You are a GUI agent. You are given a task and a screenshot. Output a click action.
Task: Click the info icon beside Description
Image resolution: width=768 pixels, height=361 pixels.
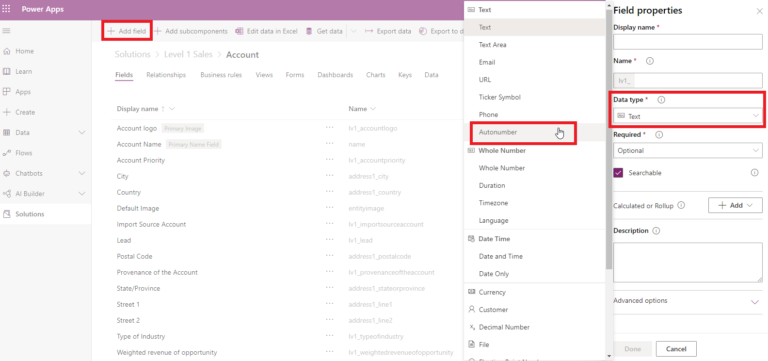coord(656,231)
